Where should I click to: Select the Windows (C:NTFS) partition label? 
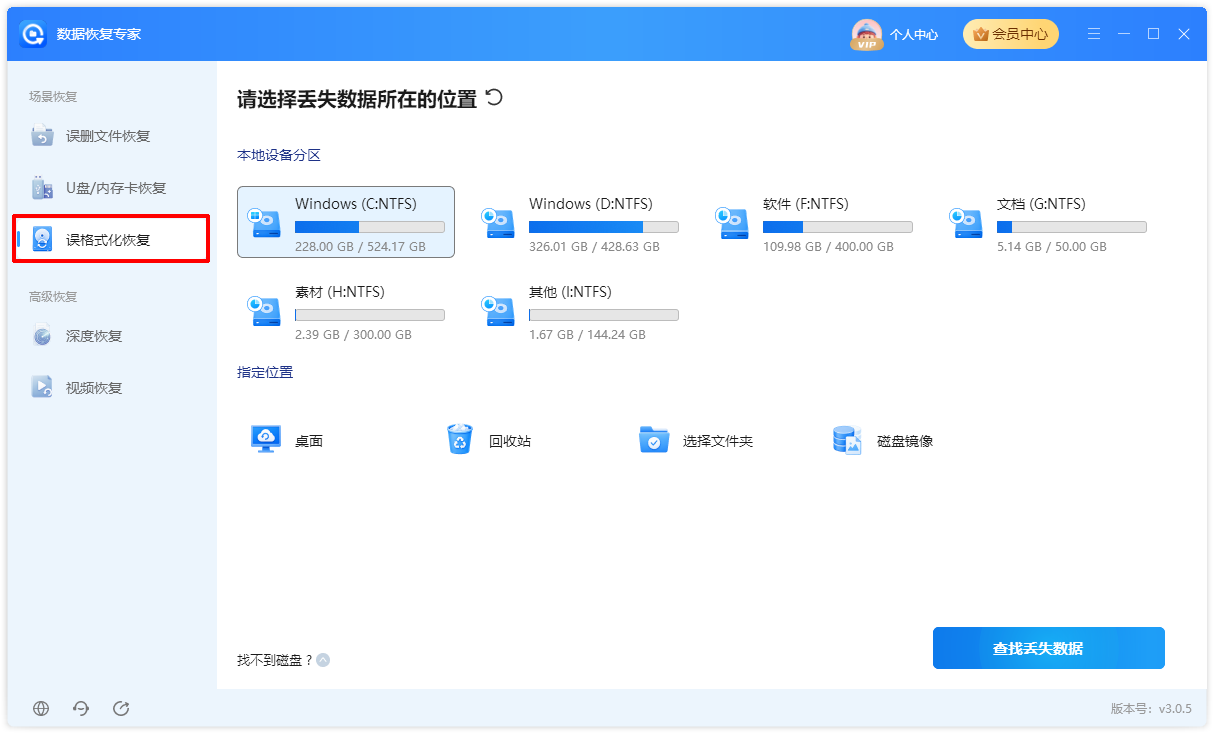tap(356, 204)
